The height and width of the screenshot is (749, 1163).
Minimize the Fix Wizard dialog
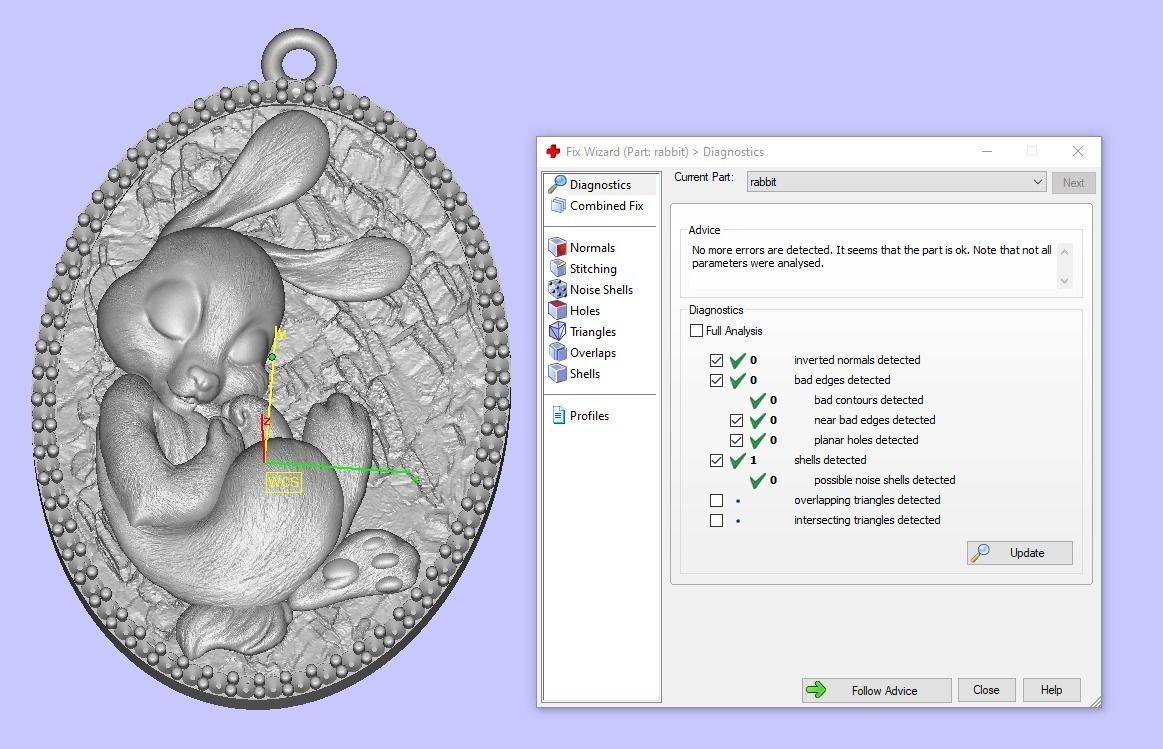[x=986, y=151]
